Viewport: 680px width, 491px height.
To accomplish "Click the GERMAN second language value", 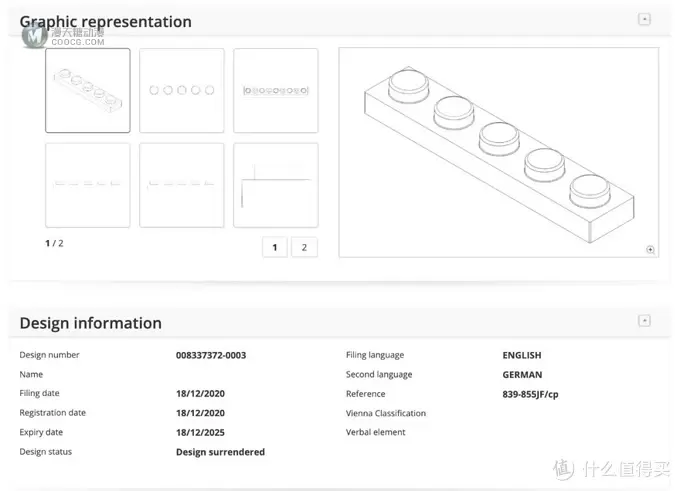I will [522, 375].
